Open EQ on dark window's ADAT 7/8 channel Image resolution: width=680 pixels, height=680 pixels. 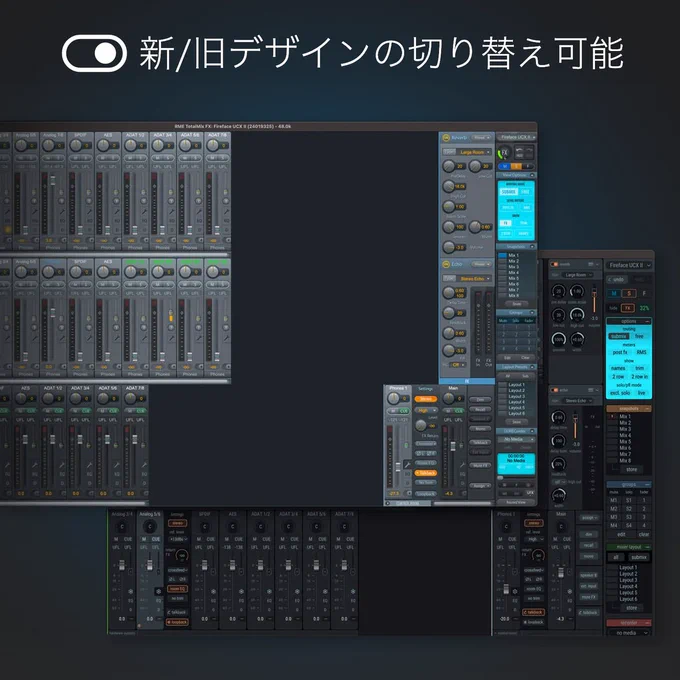point(353,601)
